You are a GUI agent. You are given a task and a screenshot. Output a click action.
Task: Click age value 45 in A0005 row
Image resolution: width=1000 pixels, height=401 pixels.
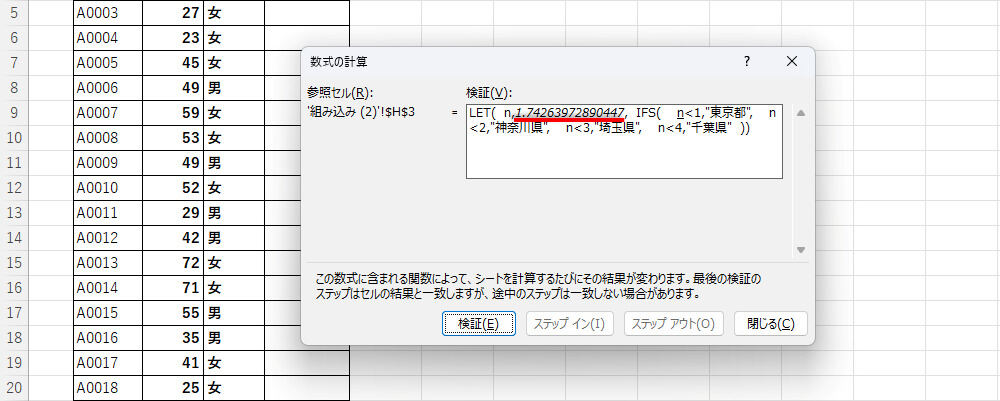point(173,62)
